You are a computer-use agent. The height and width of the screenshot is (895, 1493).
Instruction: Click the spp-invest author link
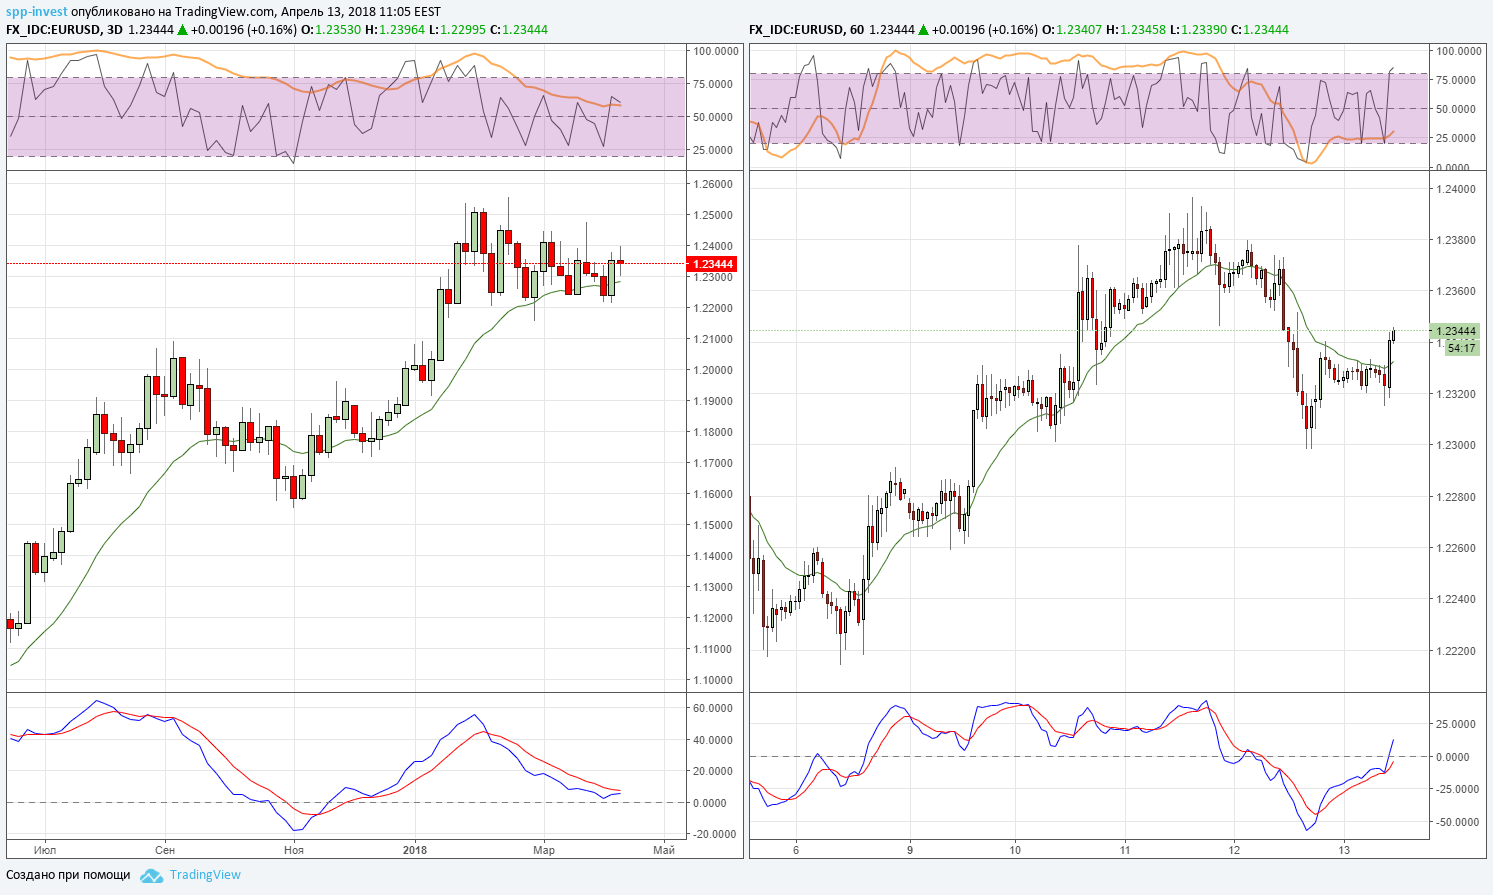pos(37,12)
